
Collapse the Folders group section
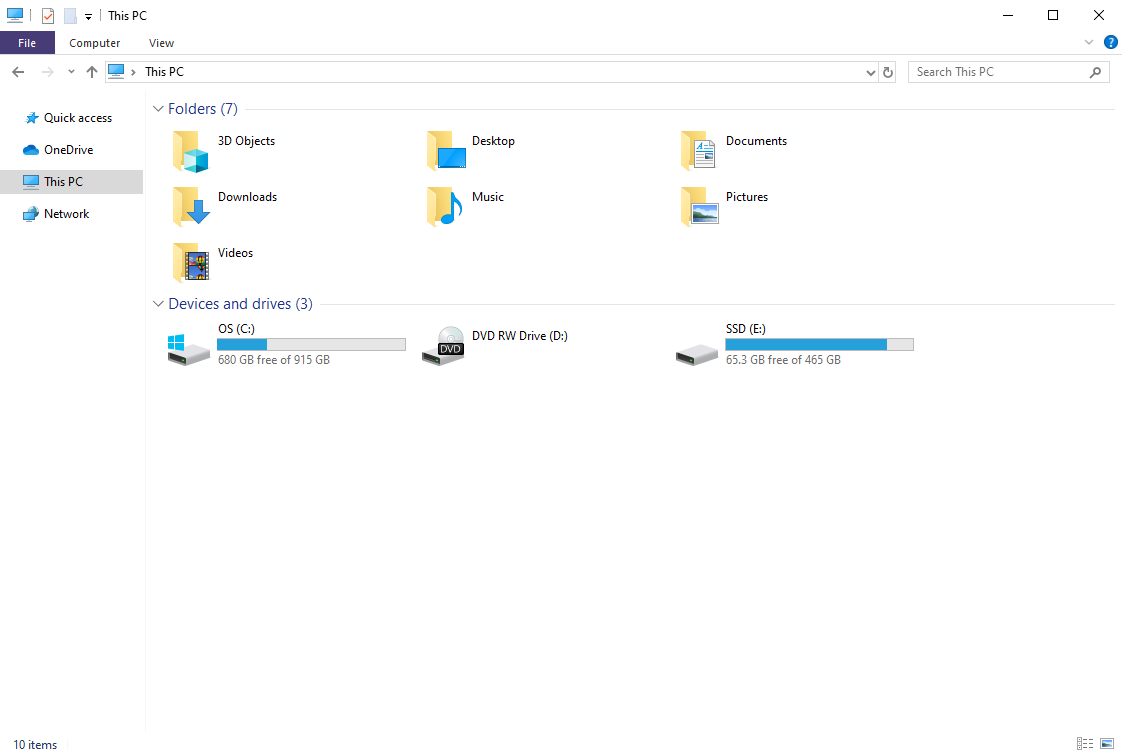click(158, 109)
